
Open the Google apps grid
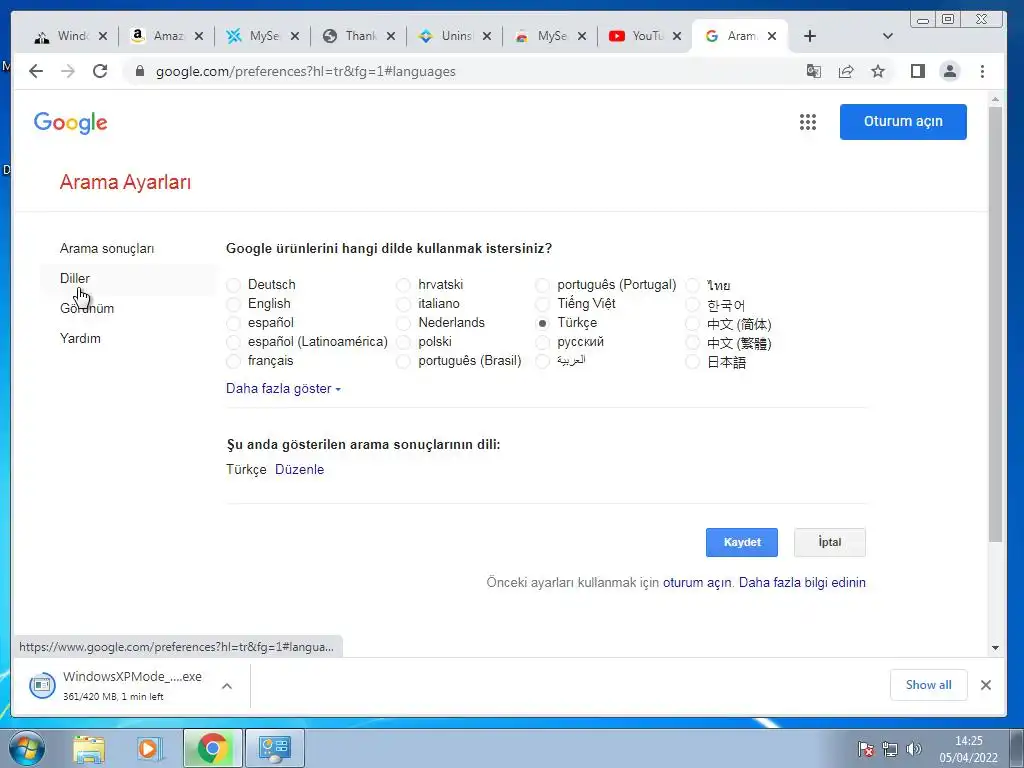(808, 122)
